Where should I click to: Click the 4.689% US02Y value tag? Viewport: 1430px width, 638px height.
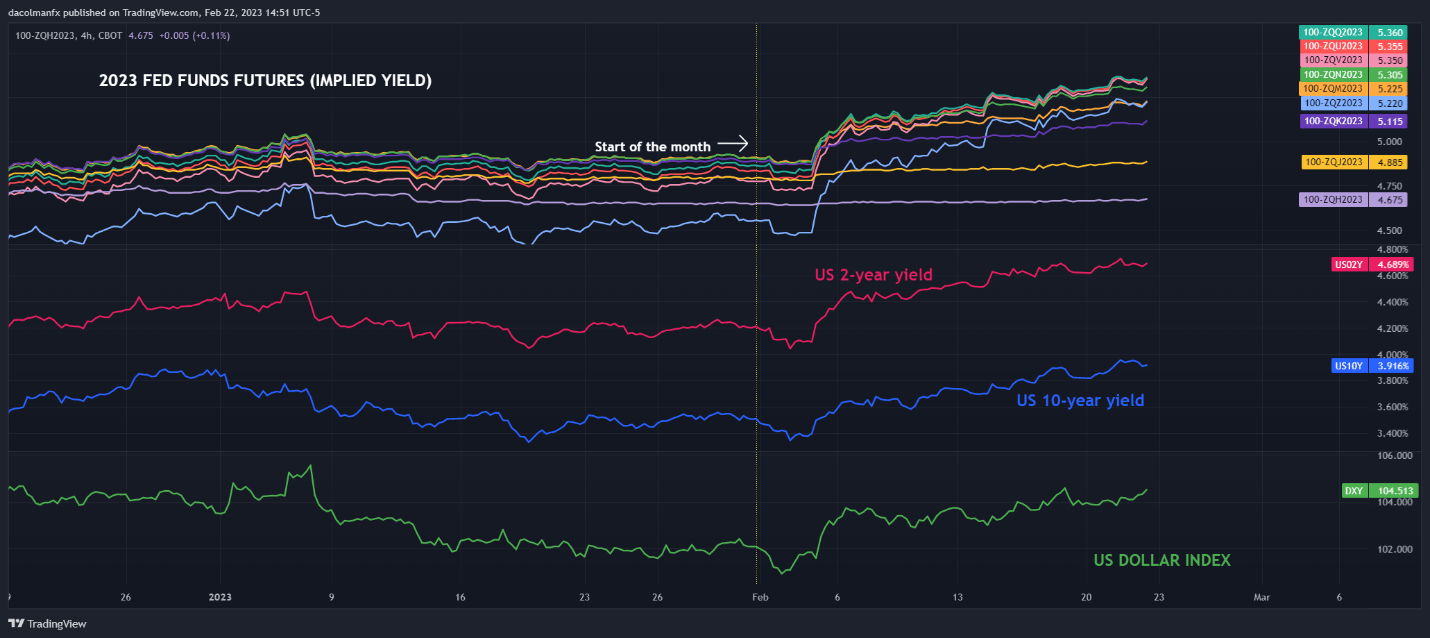coord(1389,265)
